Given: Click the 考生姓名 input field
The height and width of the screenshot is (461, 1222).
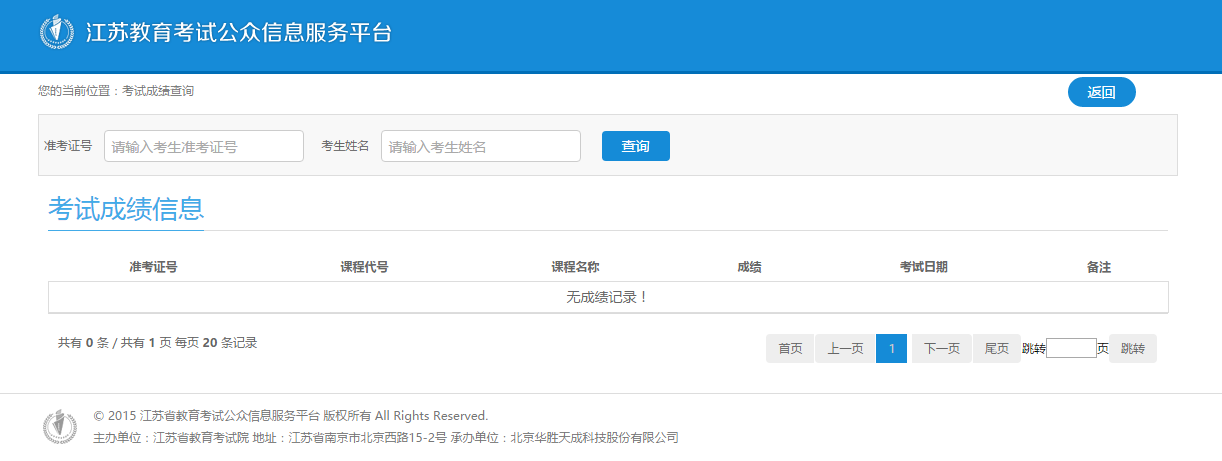Looking at the screenshot, I should 480,146.
